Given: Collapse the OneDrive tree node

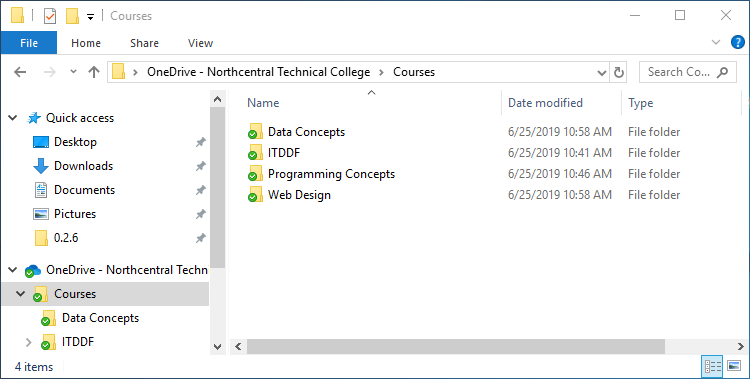Looking at the screenshot, I should pos(13,270).
